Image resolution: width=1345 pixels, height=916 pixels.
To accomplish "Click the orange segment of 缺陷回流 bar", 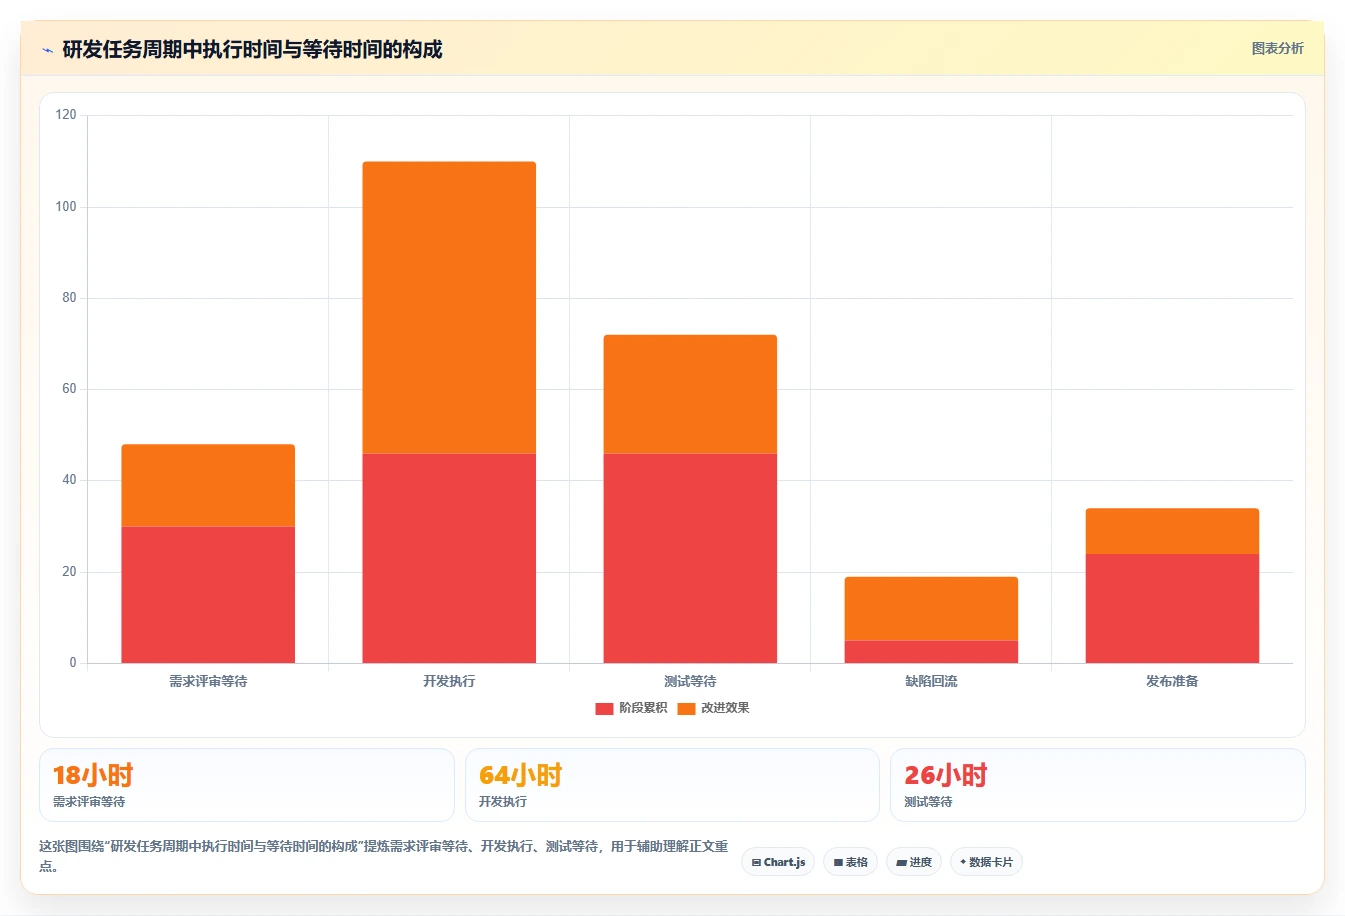I will point(931,608).
